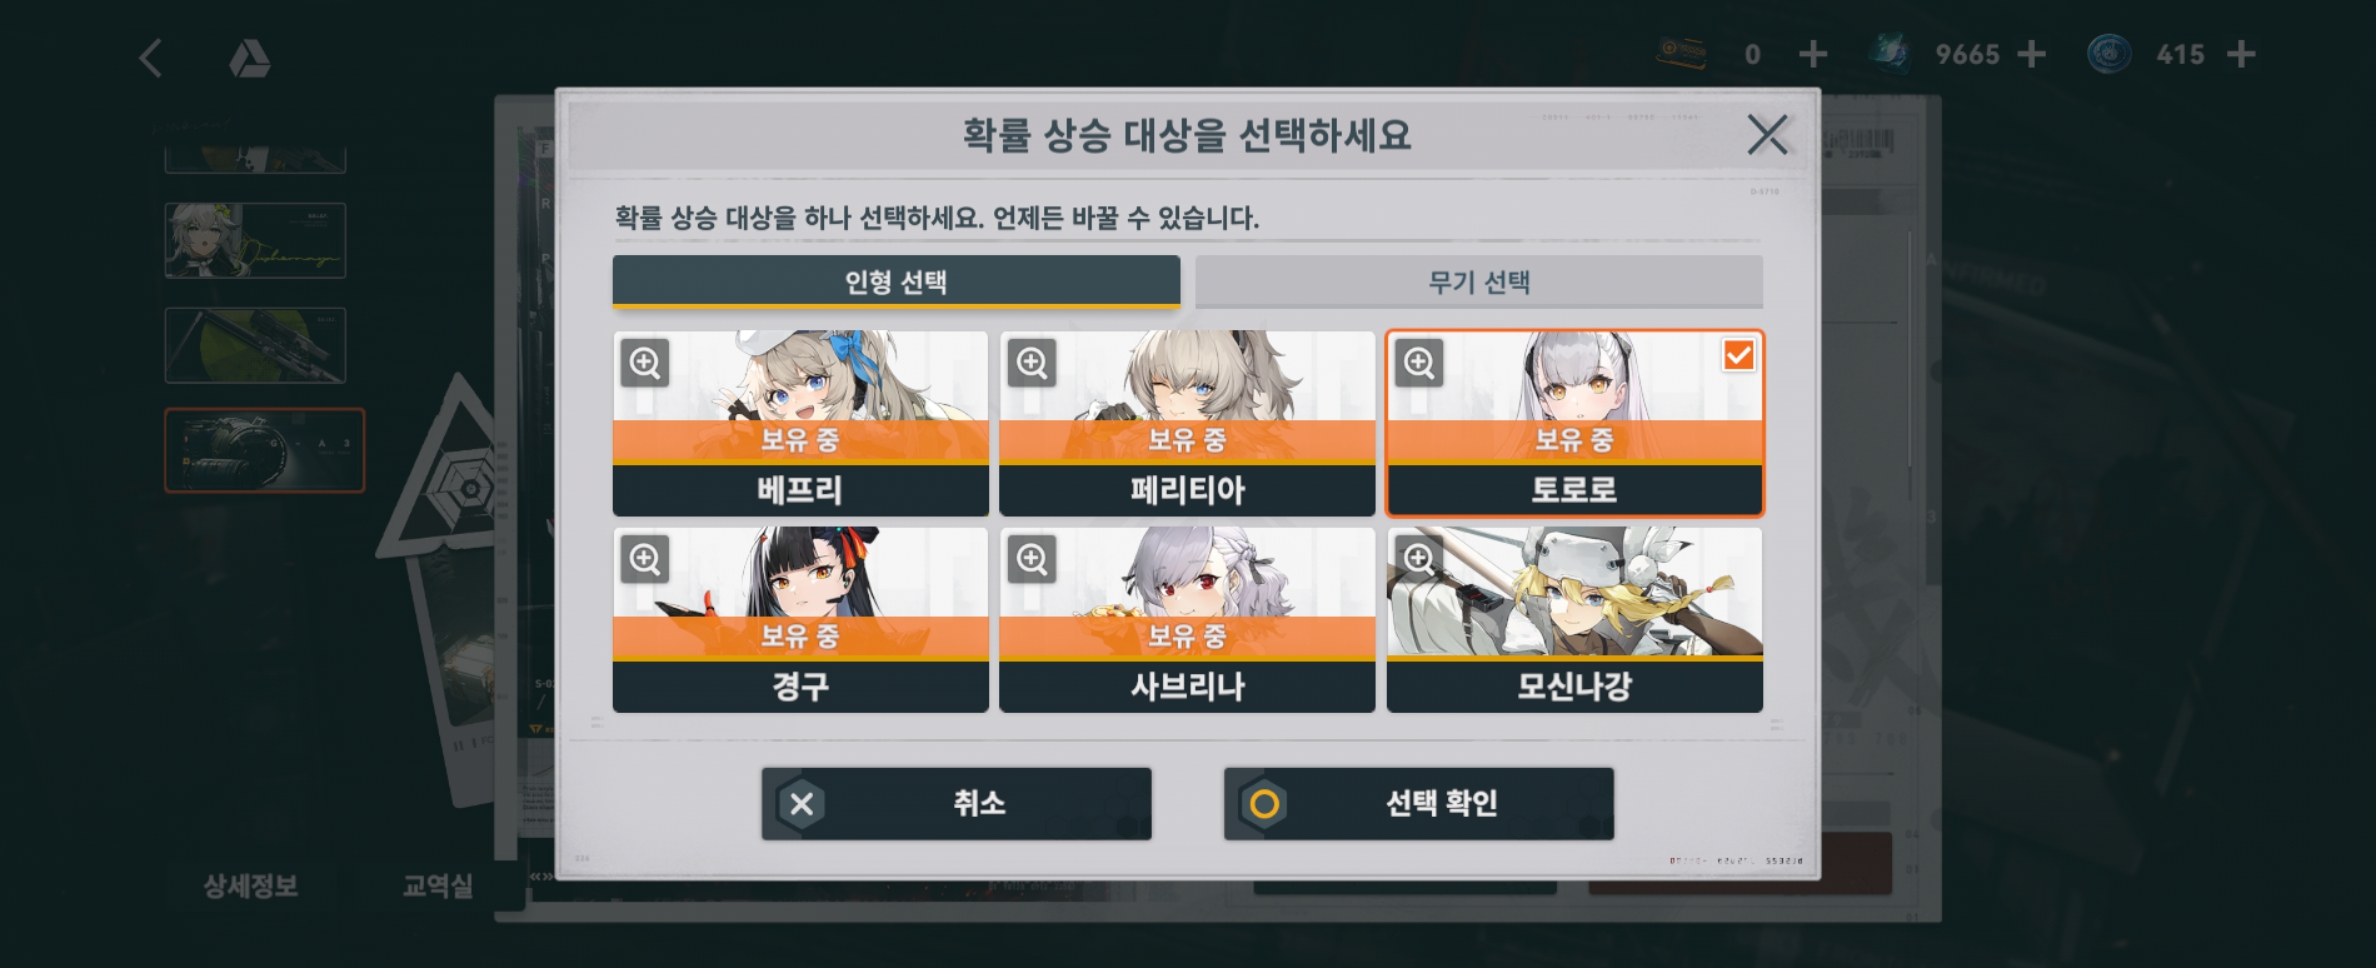The image size is (2376, 968).
Task: Confirm selection with 선택 확인 button
Action: pos(1419,803)
